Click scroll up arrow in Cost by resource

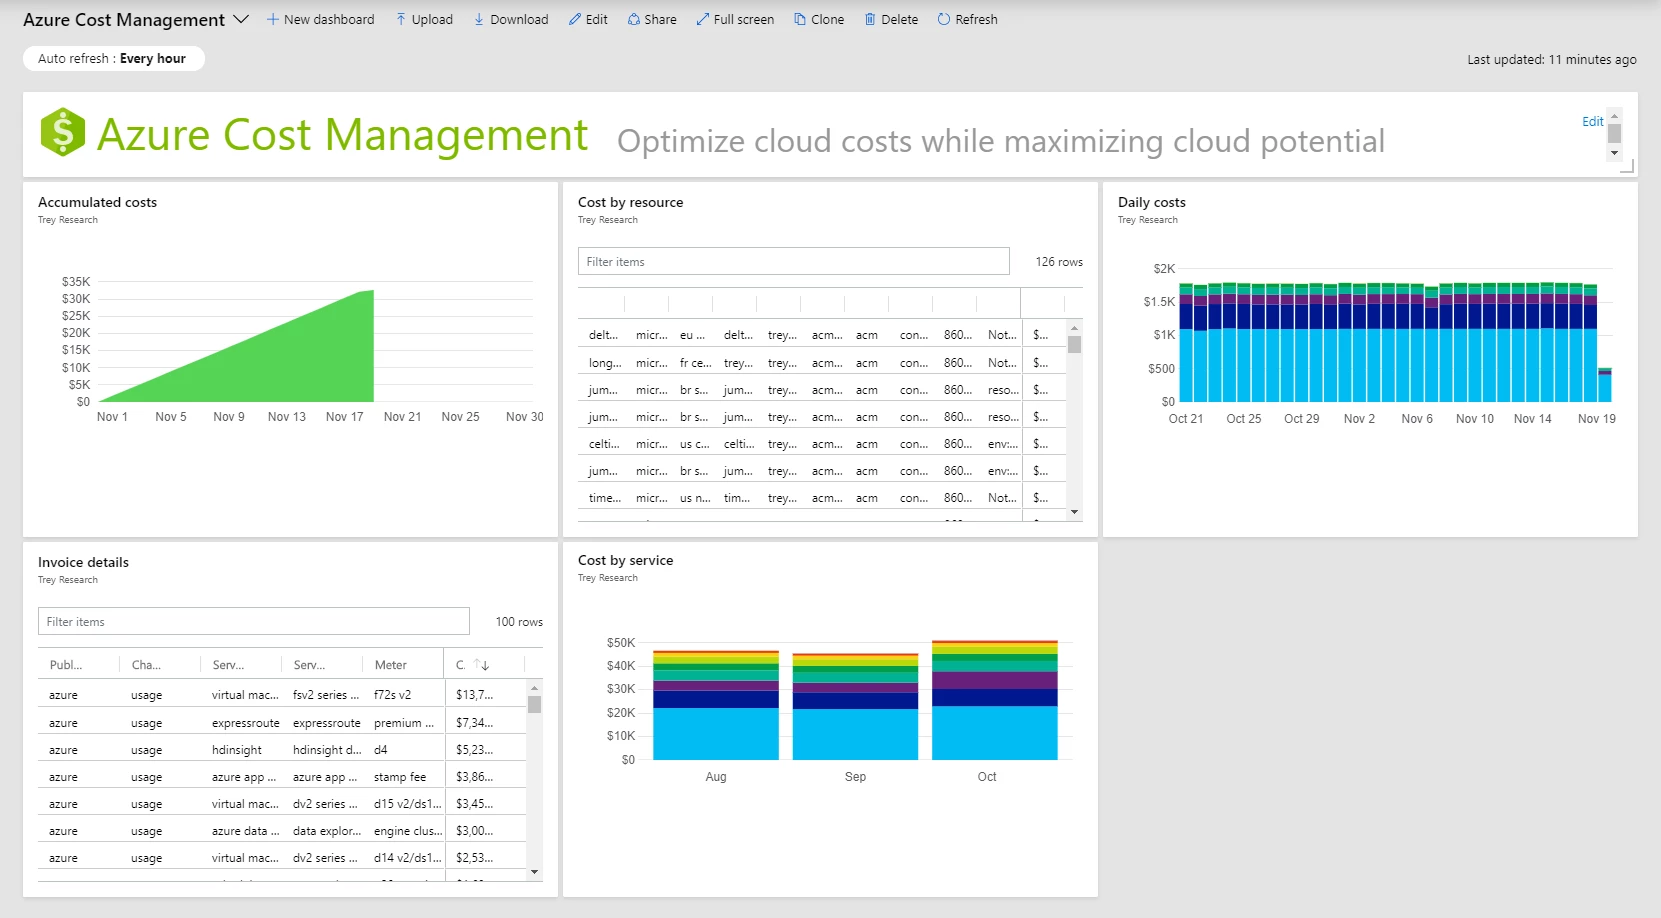pyautogui.click(x=1074, y=327)
